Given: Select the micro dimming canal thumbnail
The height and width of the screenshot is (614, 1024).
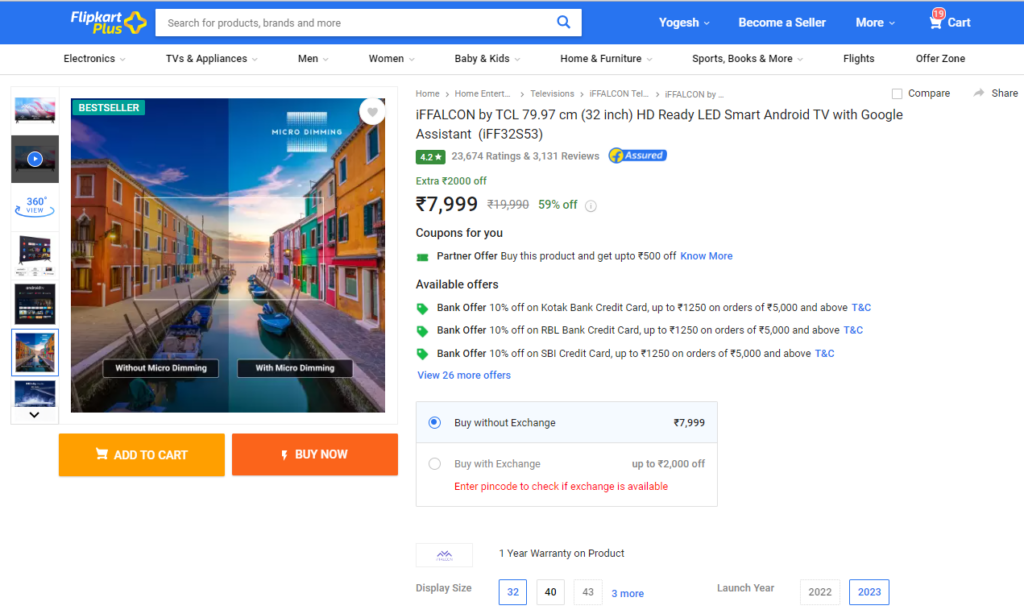Looking at the screenshot, I should [x=35, y=352].
